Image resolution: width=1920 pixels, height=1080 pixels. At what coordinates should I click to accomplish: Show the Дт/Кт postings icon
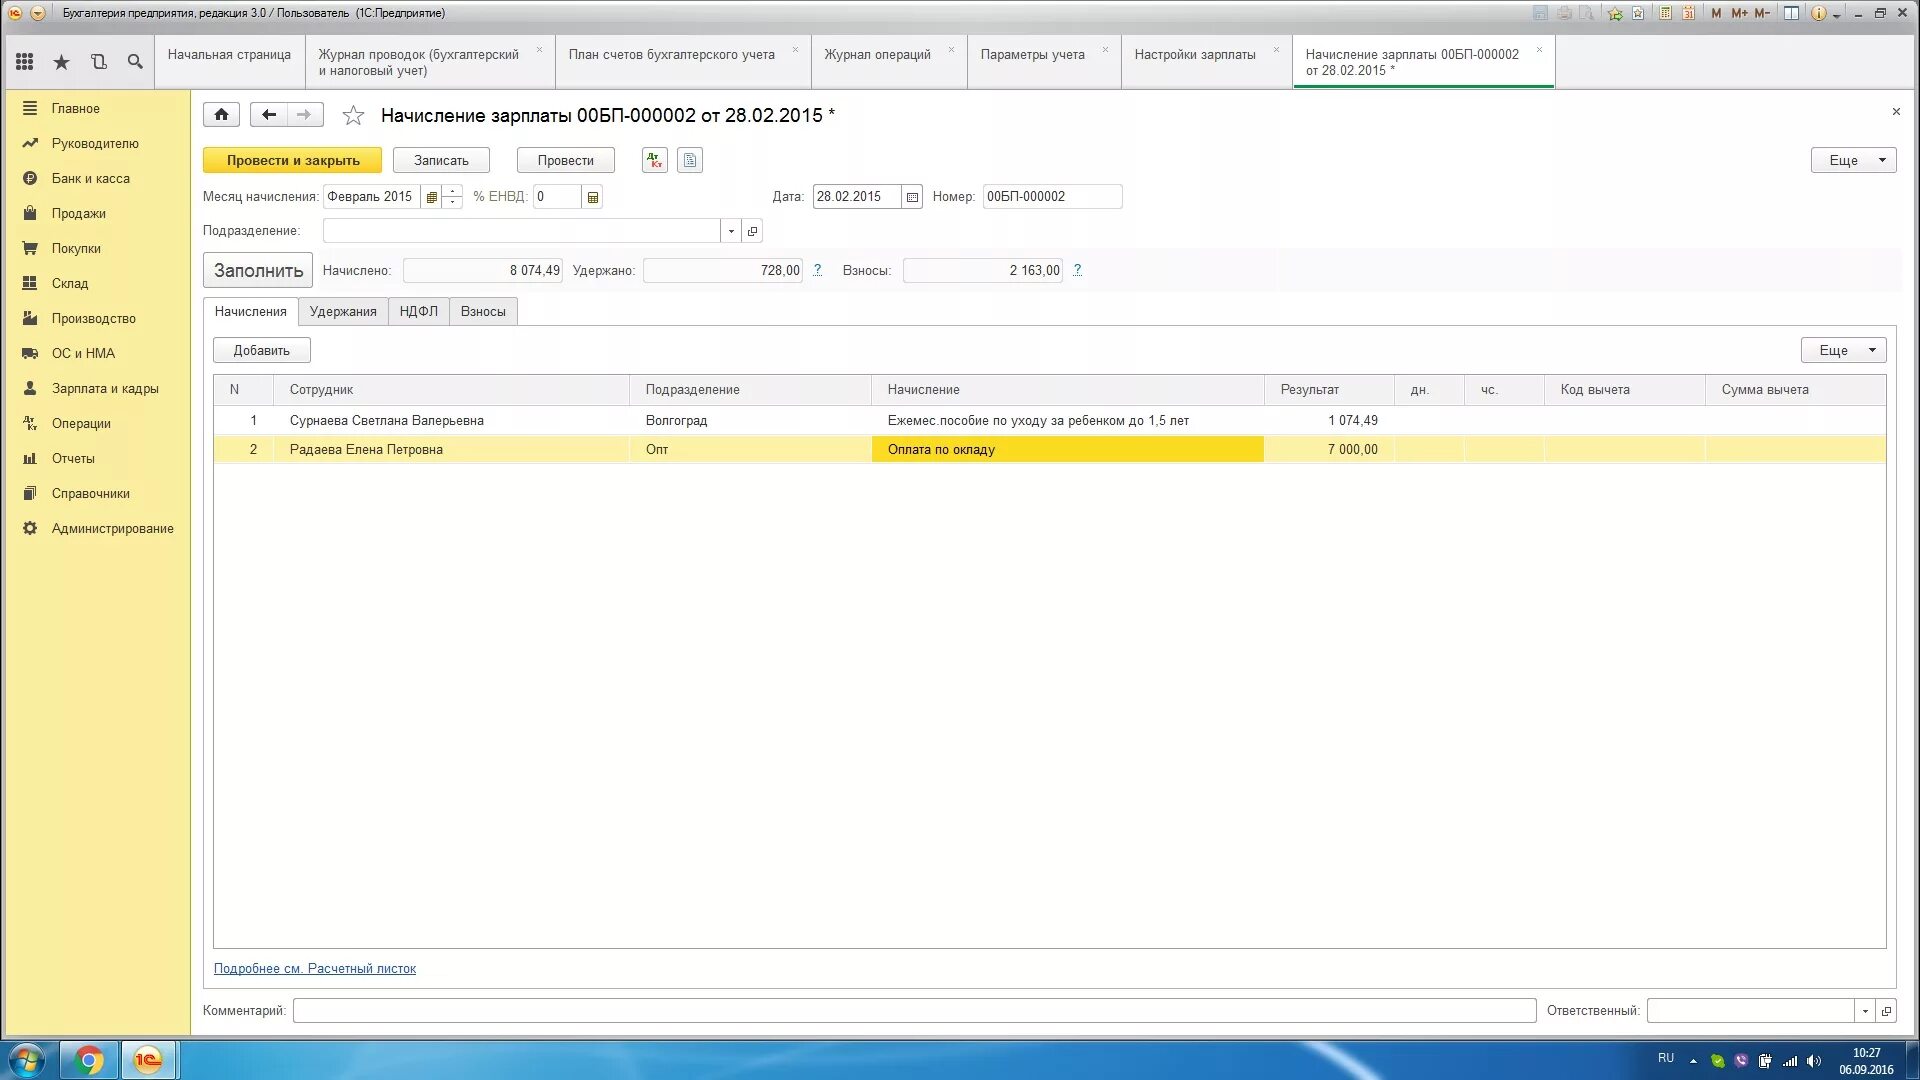(655, 160)
